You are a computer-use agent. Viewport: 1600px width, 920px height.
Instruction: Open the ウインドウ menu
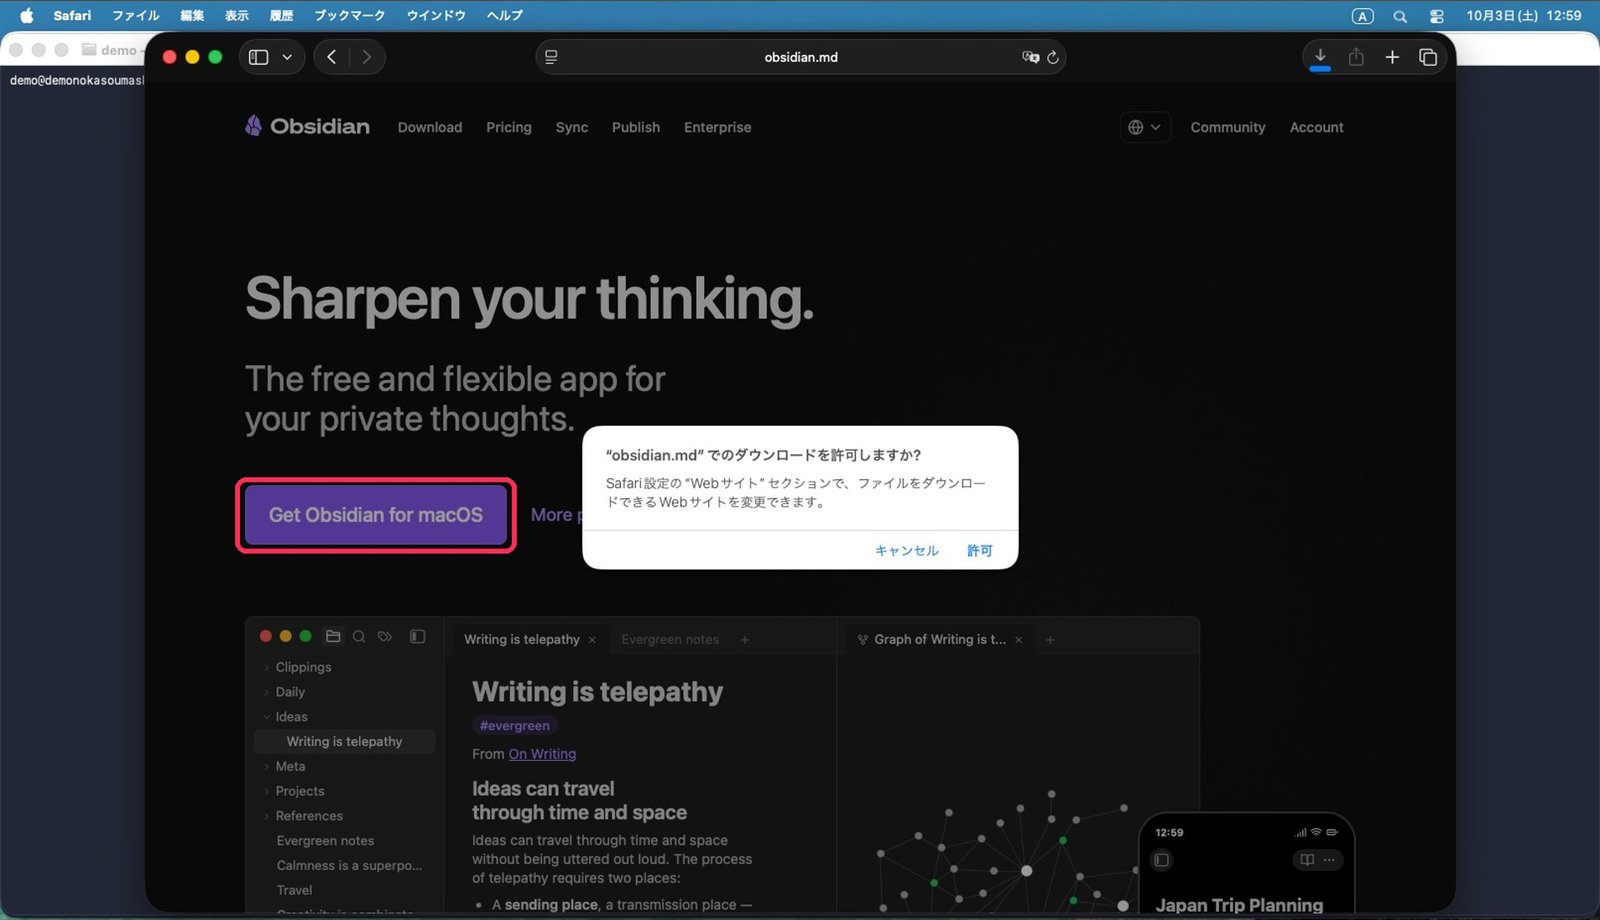coord(434,15)
